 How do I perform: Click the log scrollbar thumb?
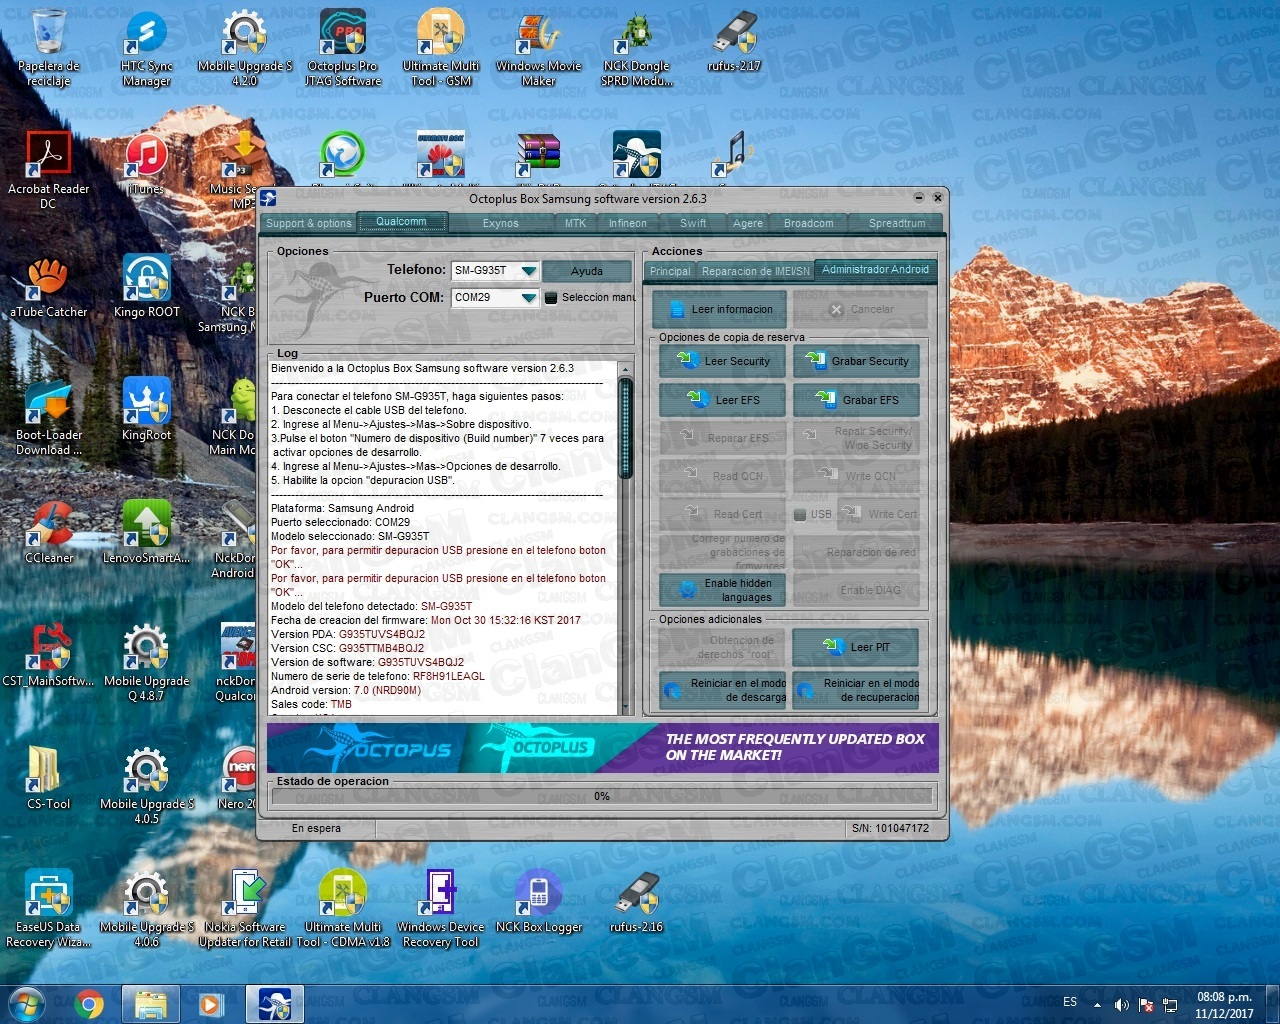pyautogui.click(x=626, y=427)
